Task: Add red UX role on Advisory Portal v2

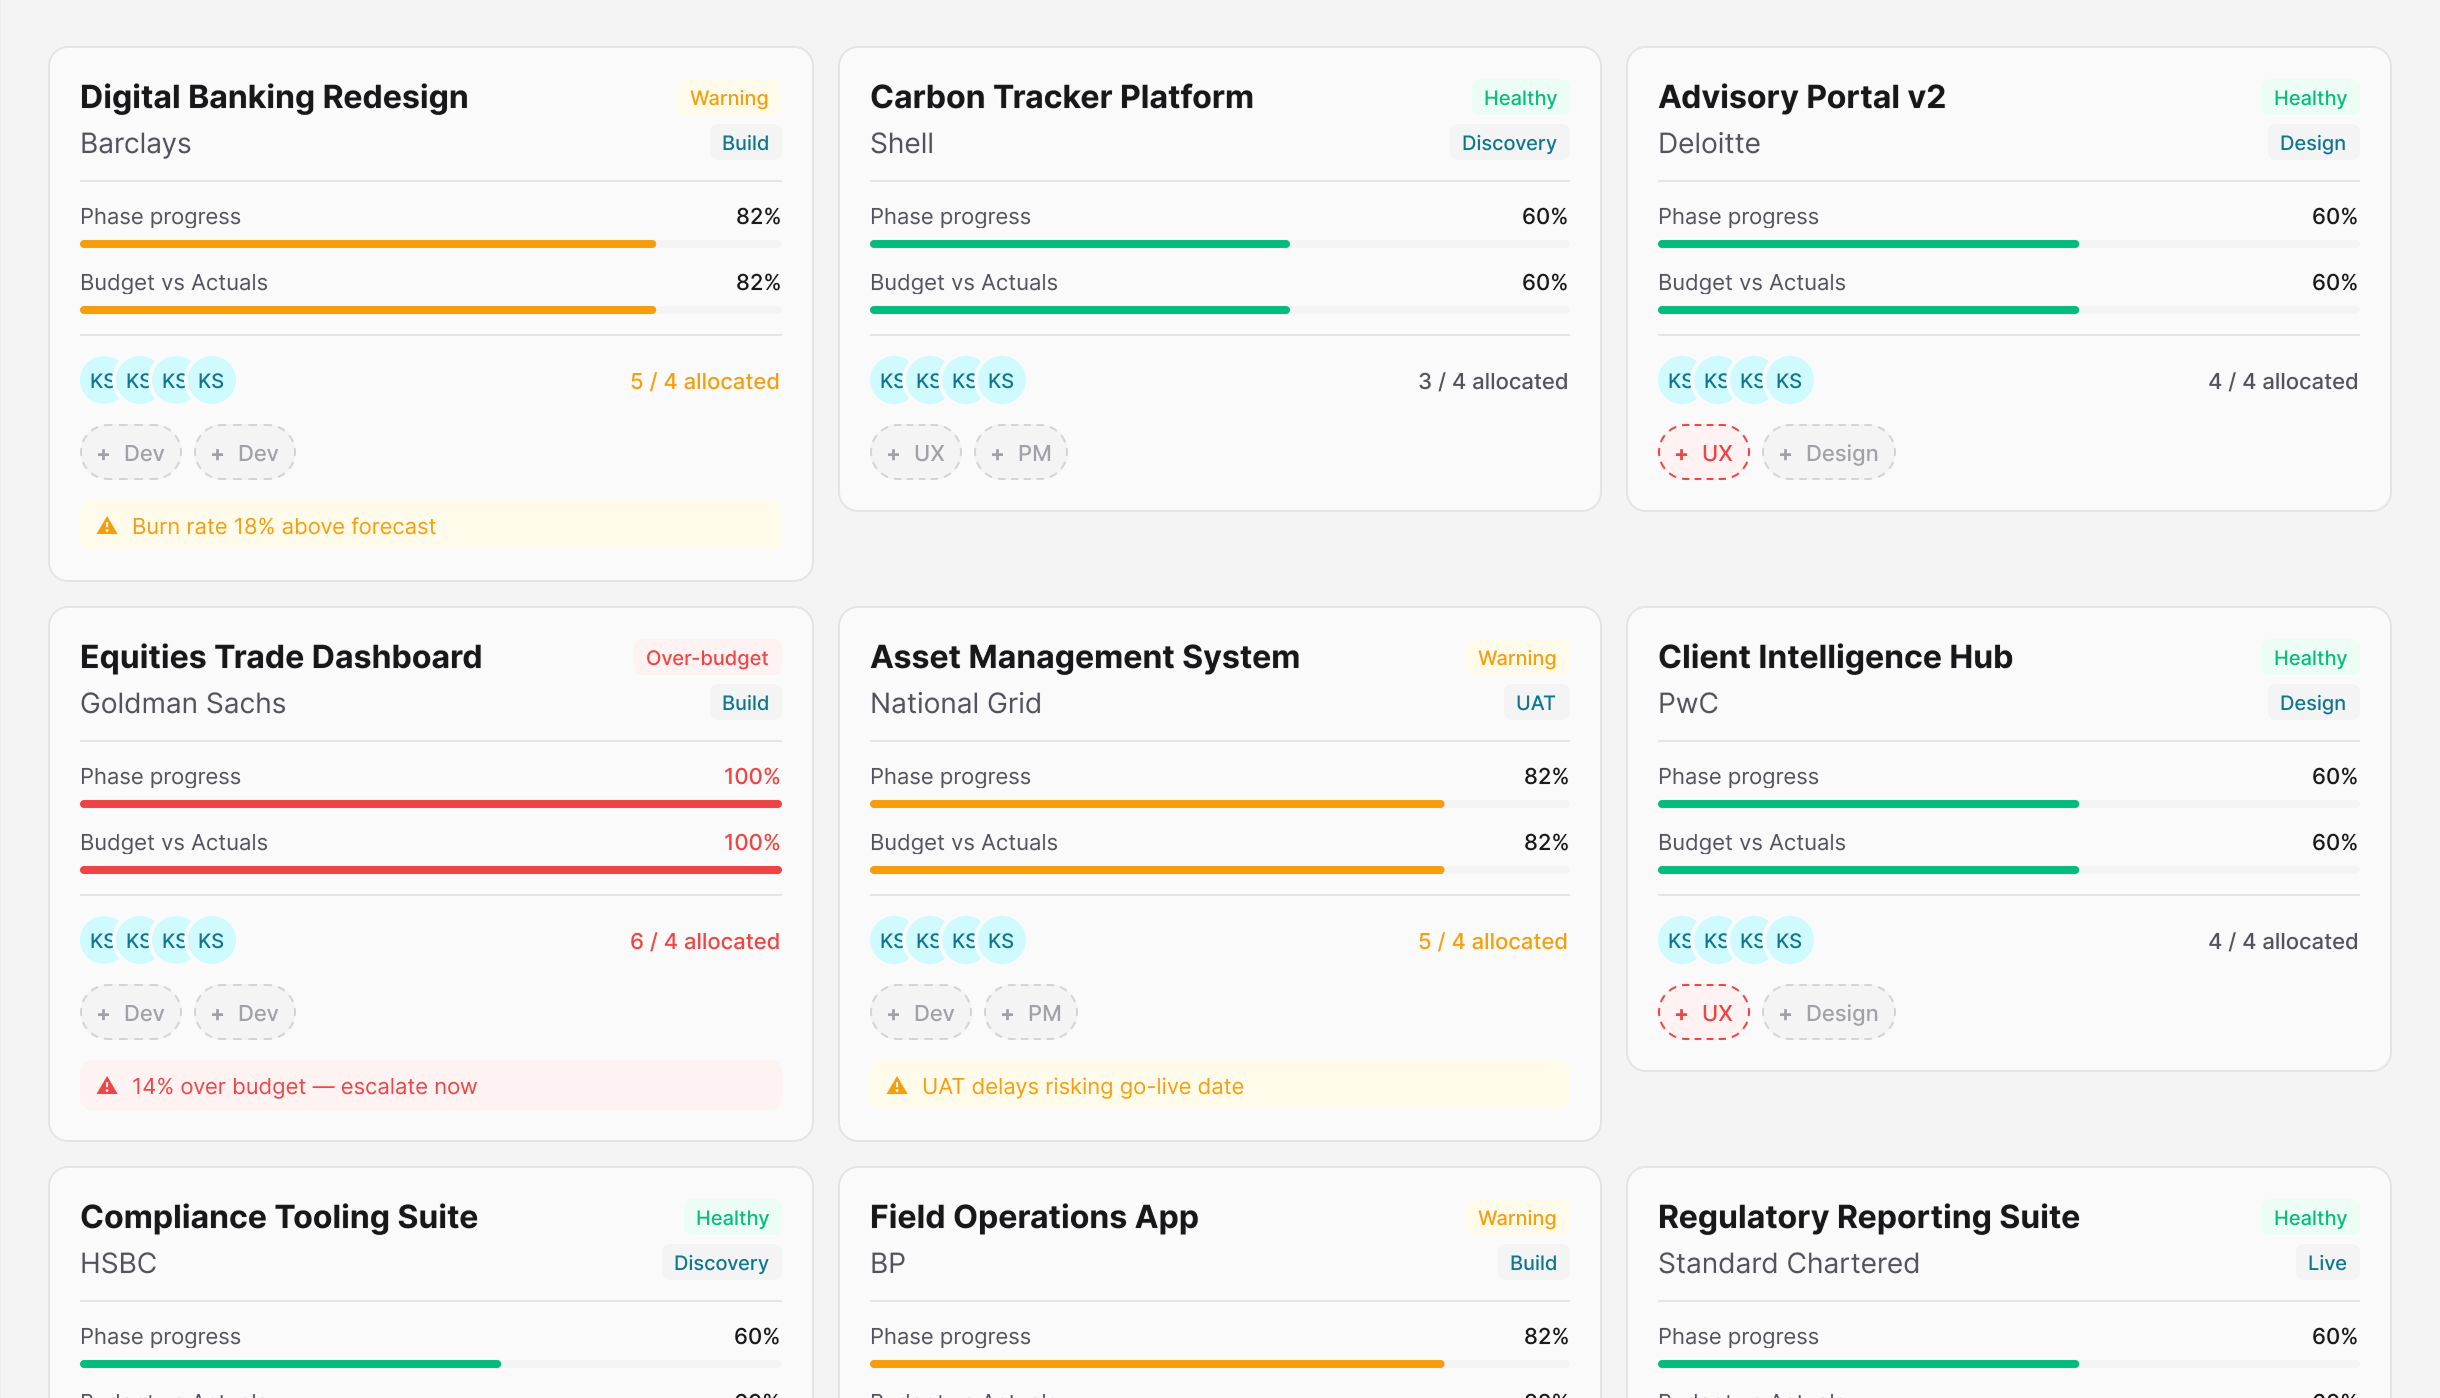Action: [x=1704, y=453]
